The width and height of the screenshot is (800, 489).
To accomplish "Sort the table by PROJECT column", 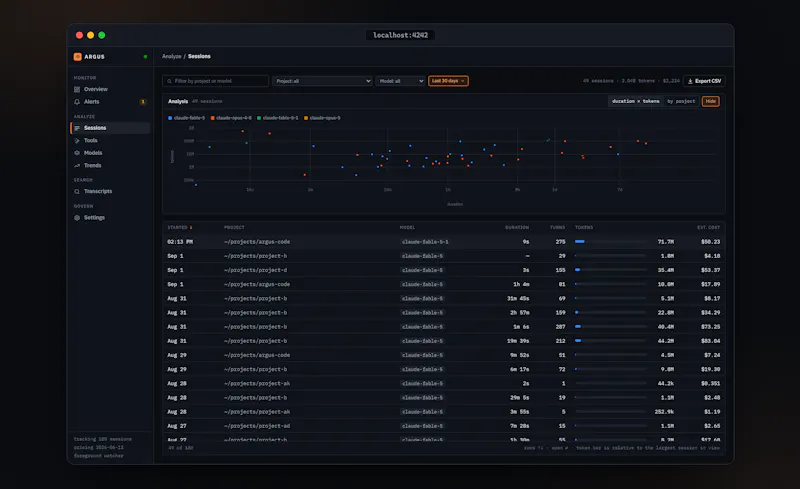I will 234,228.
